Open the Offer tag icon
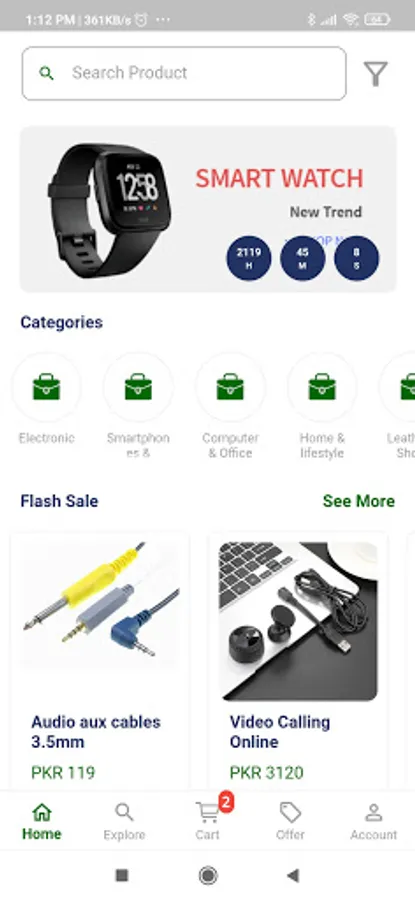415x900 pixels. (290, 812)
